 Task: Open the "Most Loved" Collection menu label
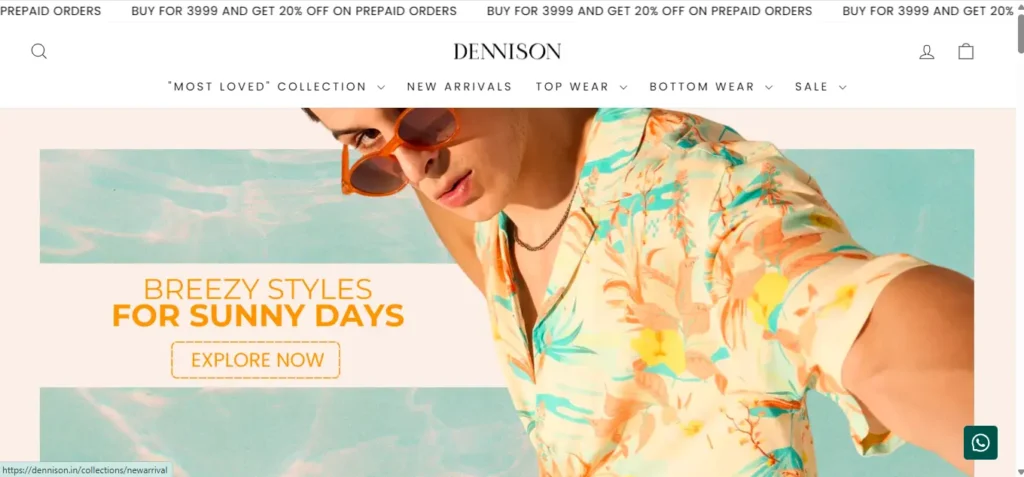[267, 87]
